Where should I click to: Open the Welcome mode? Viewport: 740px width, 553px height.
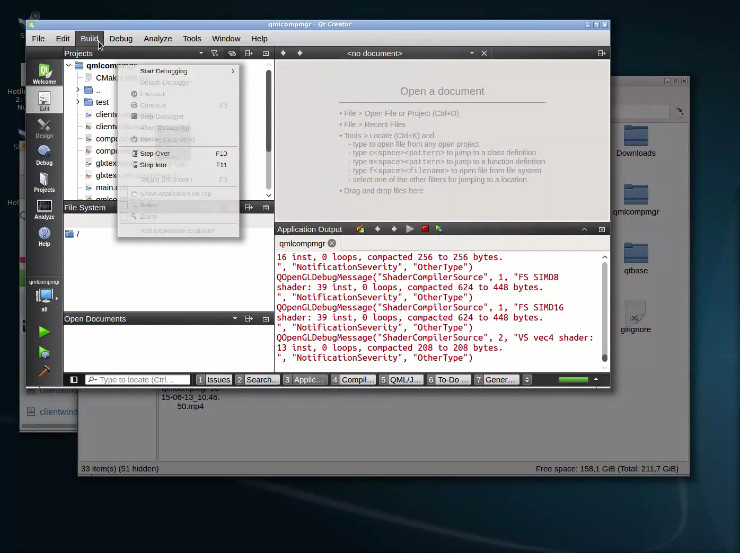point(44,73)
